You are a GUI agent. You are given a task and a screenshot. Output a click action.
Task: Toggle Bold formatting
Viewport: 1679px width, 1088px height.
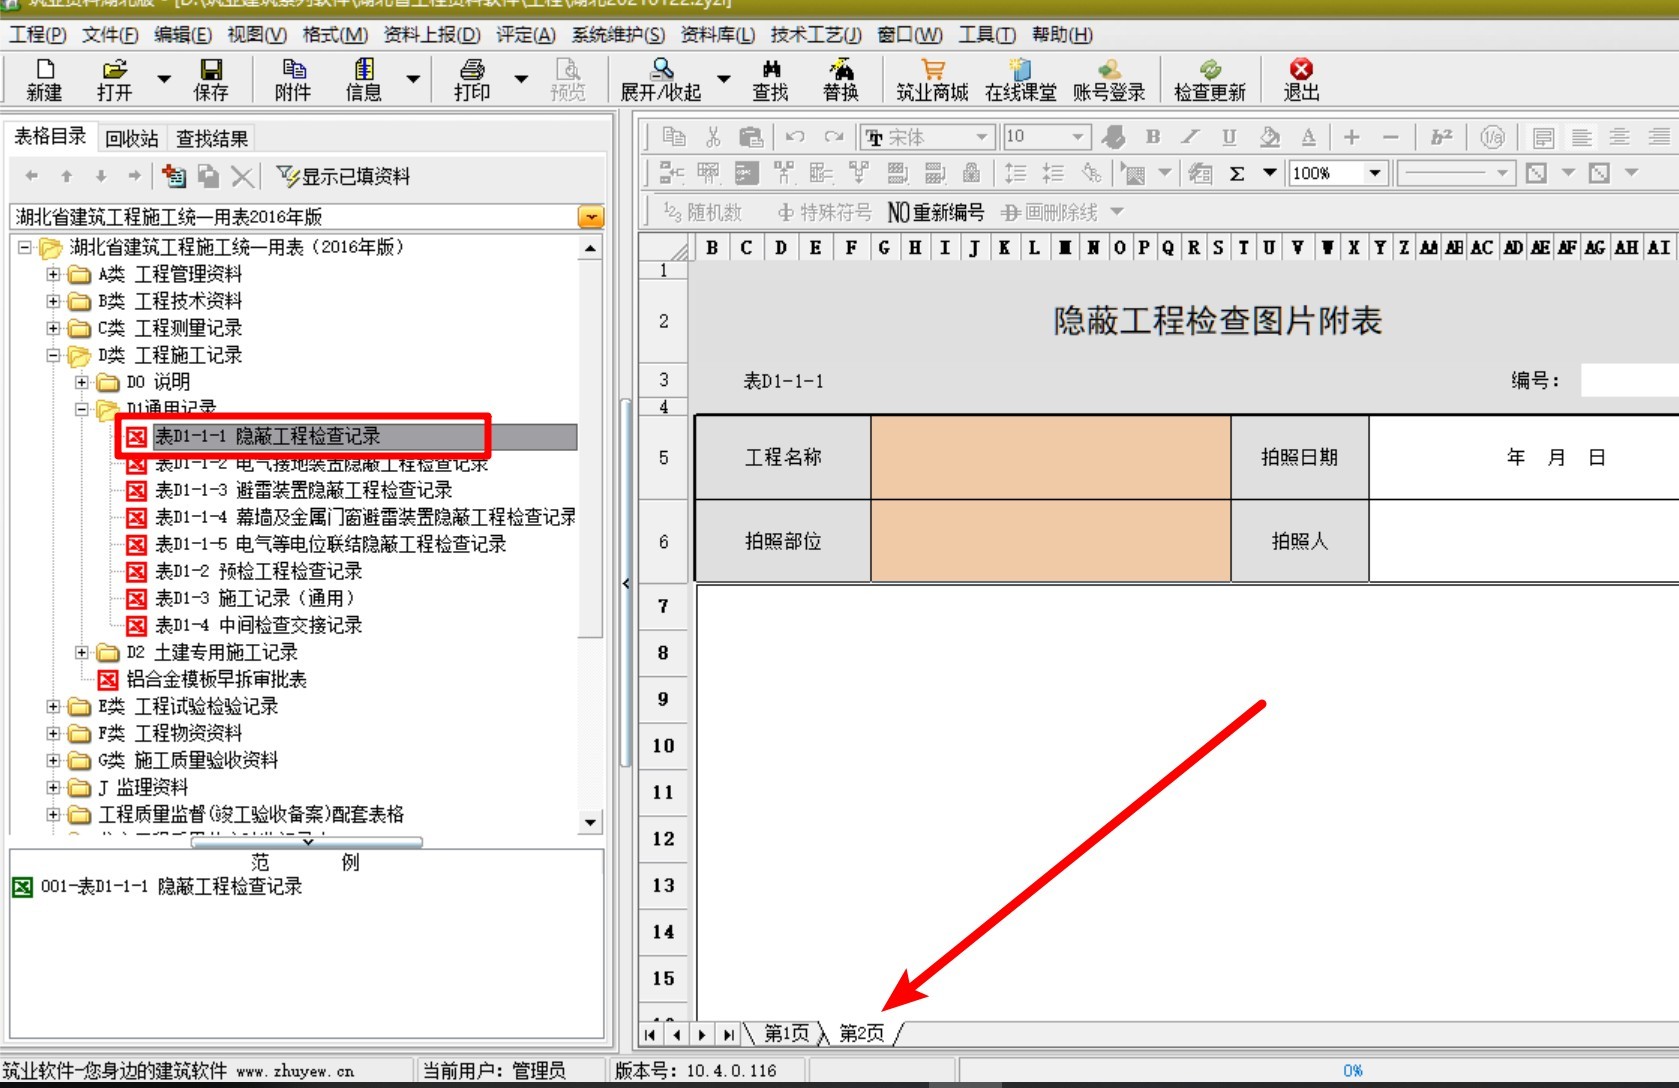(x=1153, y=137)
